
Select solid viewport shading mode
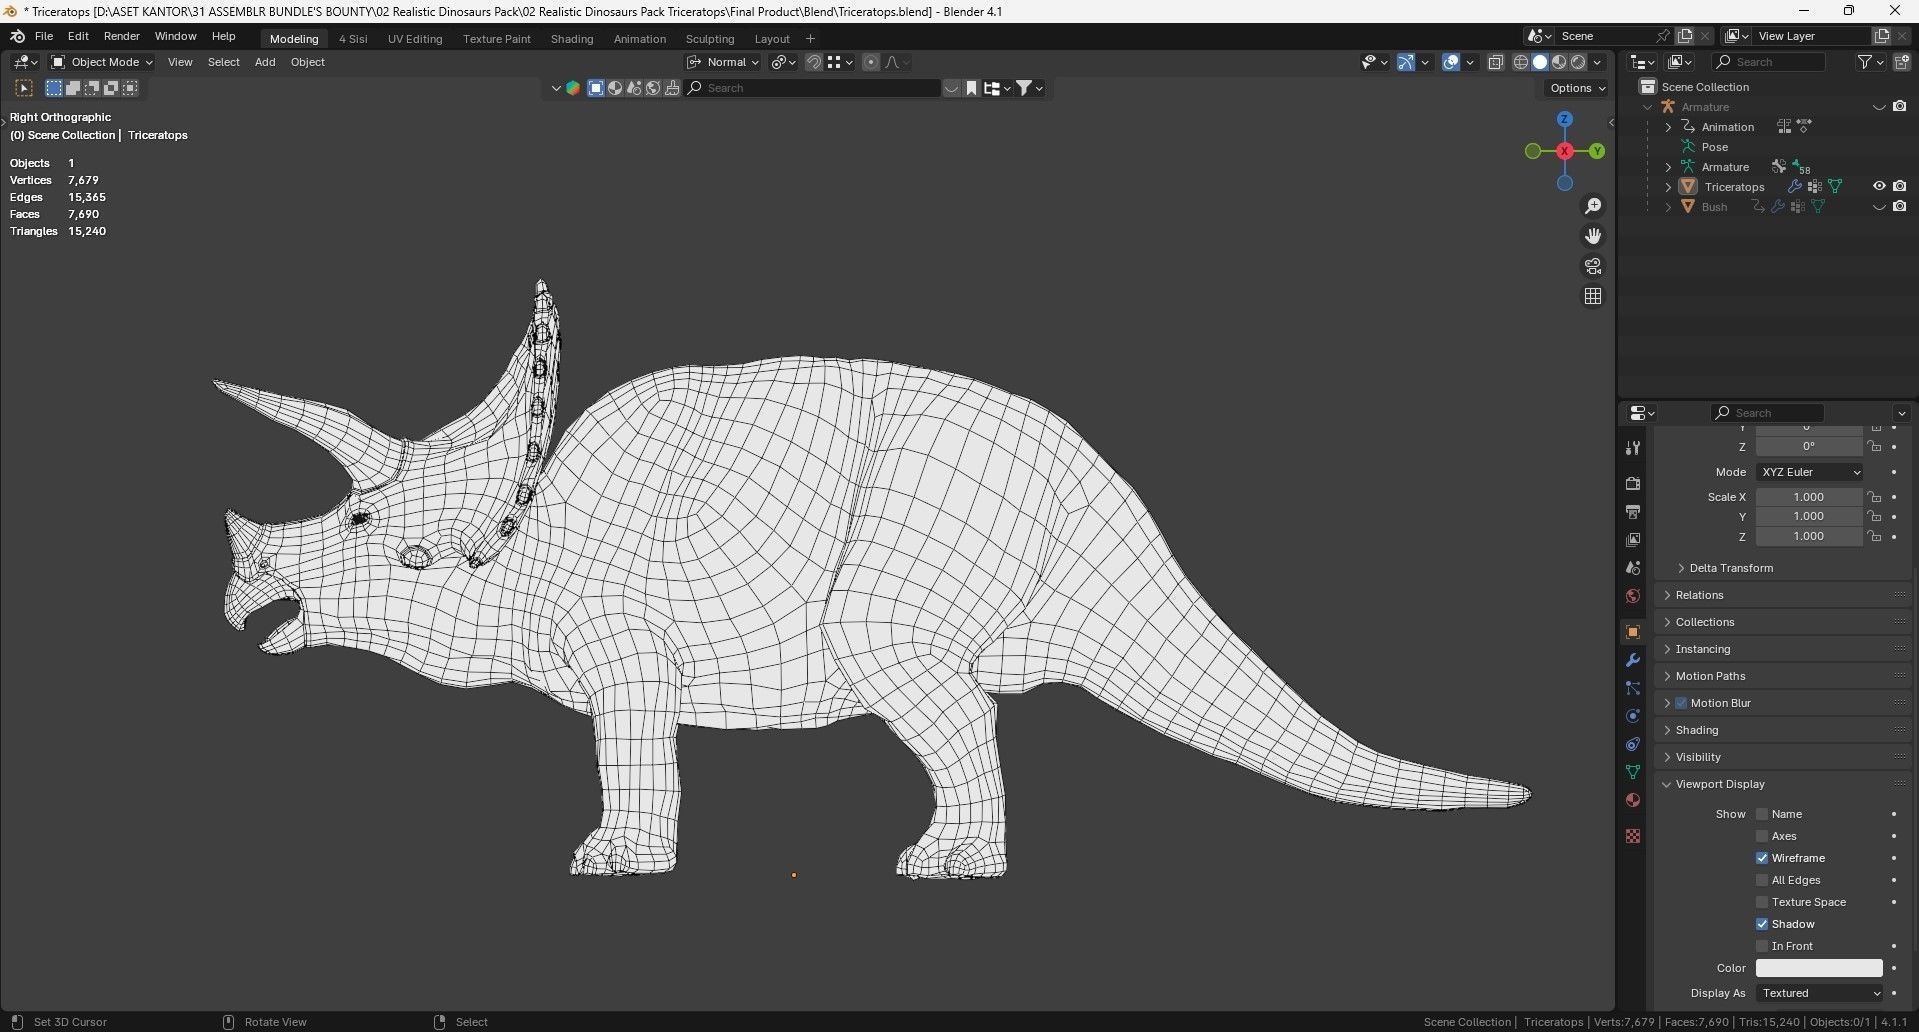point(1540,62)
